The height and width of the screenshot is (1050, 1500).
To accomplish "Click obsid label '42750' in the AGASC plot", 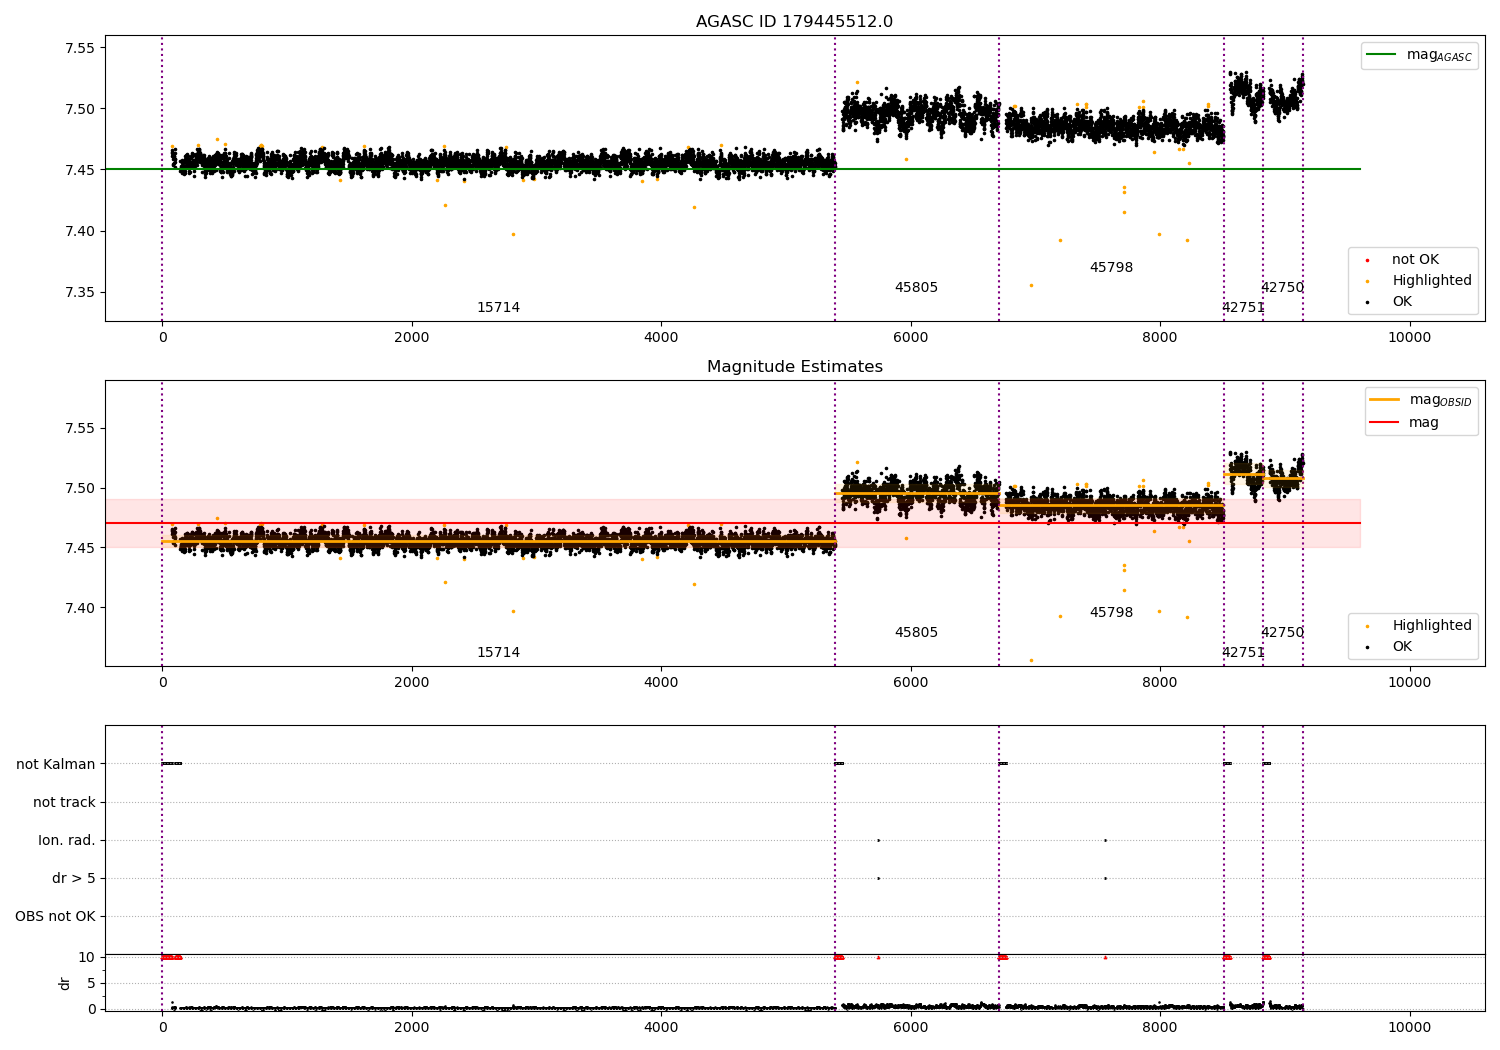I will click(x=1282, y=287).
